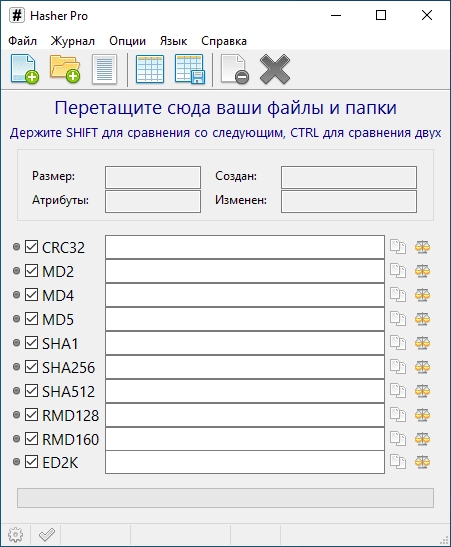Viewport: 451px width, 547px height.
Task: Compare the MD4 hash with scales icon
Action: [422, 295]
